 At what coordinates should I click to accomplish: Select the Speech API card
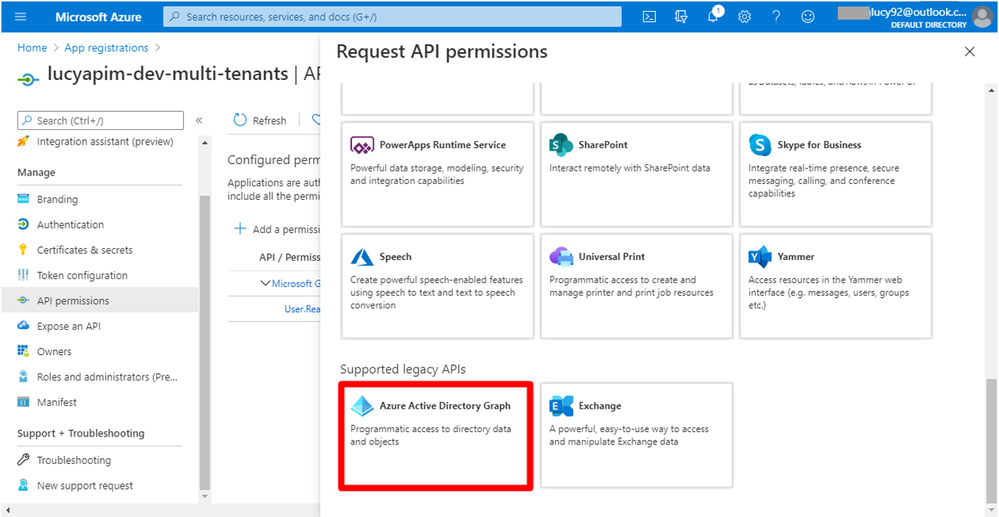pyautogui.click(x=438, y=286)
